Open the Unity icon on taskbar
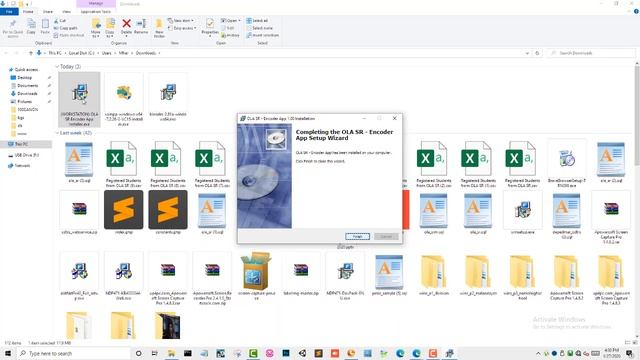This screenshot has height=360, width=640. click(302, 353)
